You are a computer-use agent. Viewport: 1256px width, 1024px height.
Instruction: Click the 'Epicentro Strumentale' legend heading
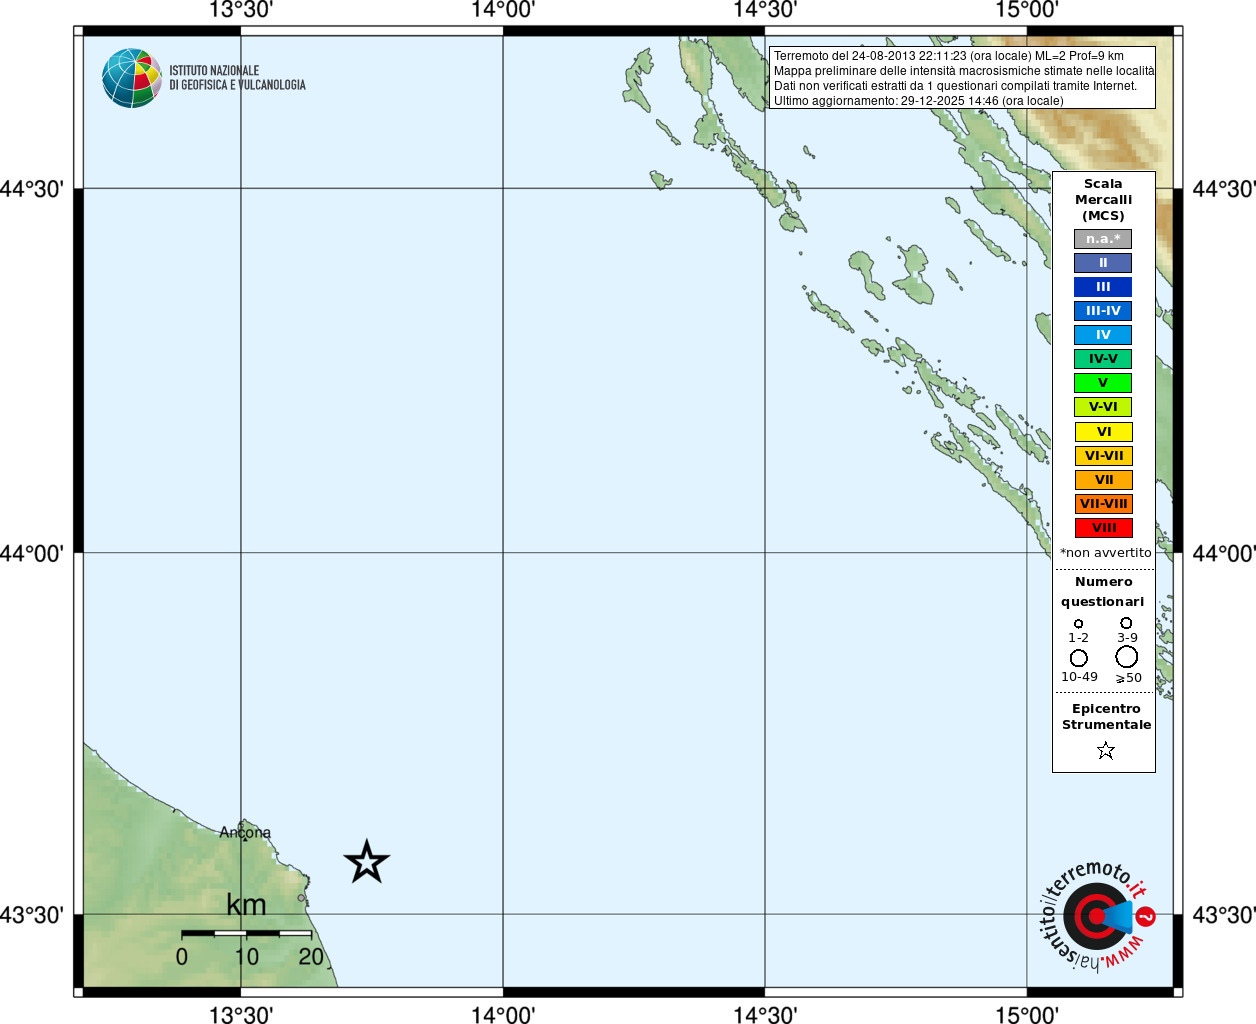pyautogui.click(x=1106, y=717)
